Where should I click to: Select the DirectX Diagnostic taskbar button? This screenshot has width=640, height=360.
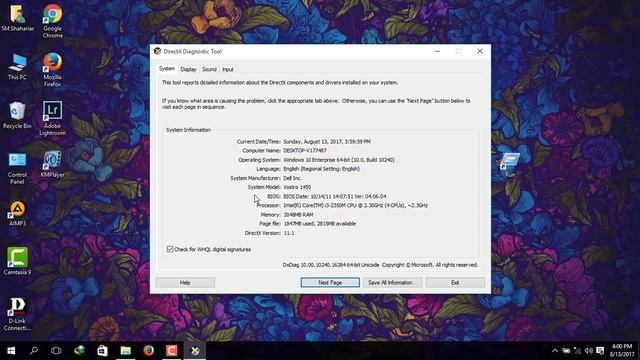point(195,351)
